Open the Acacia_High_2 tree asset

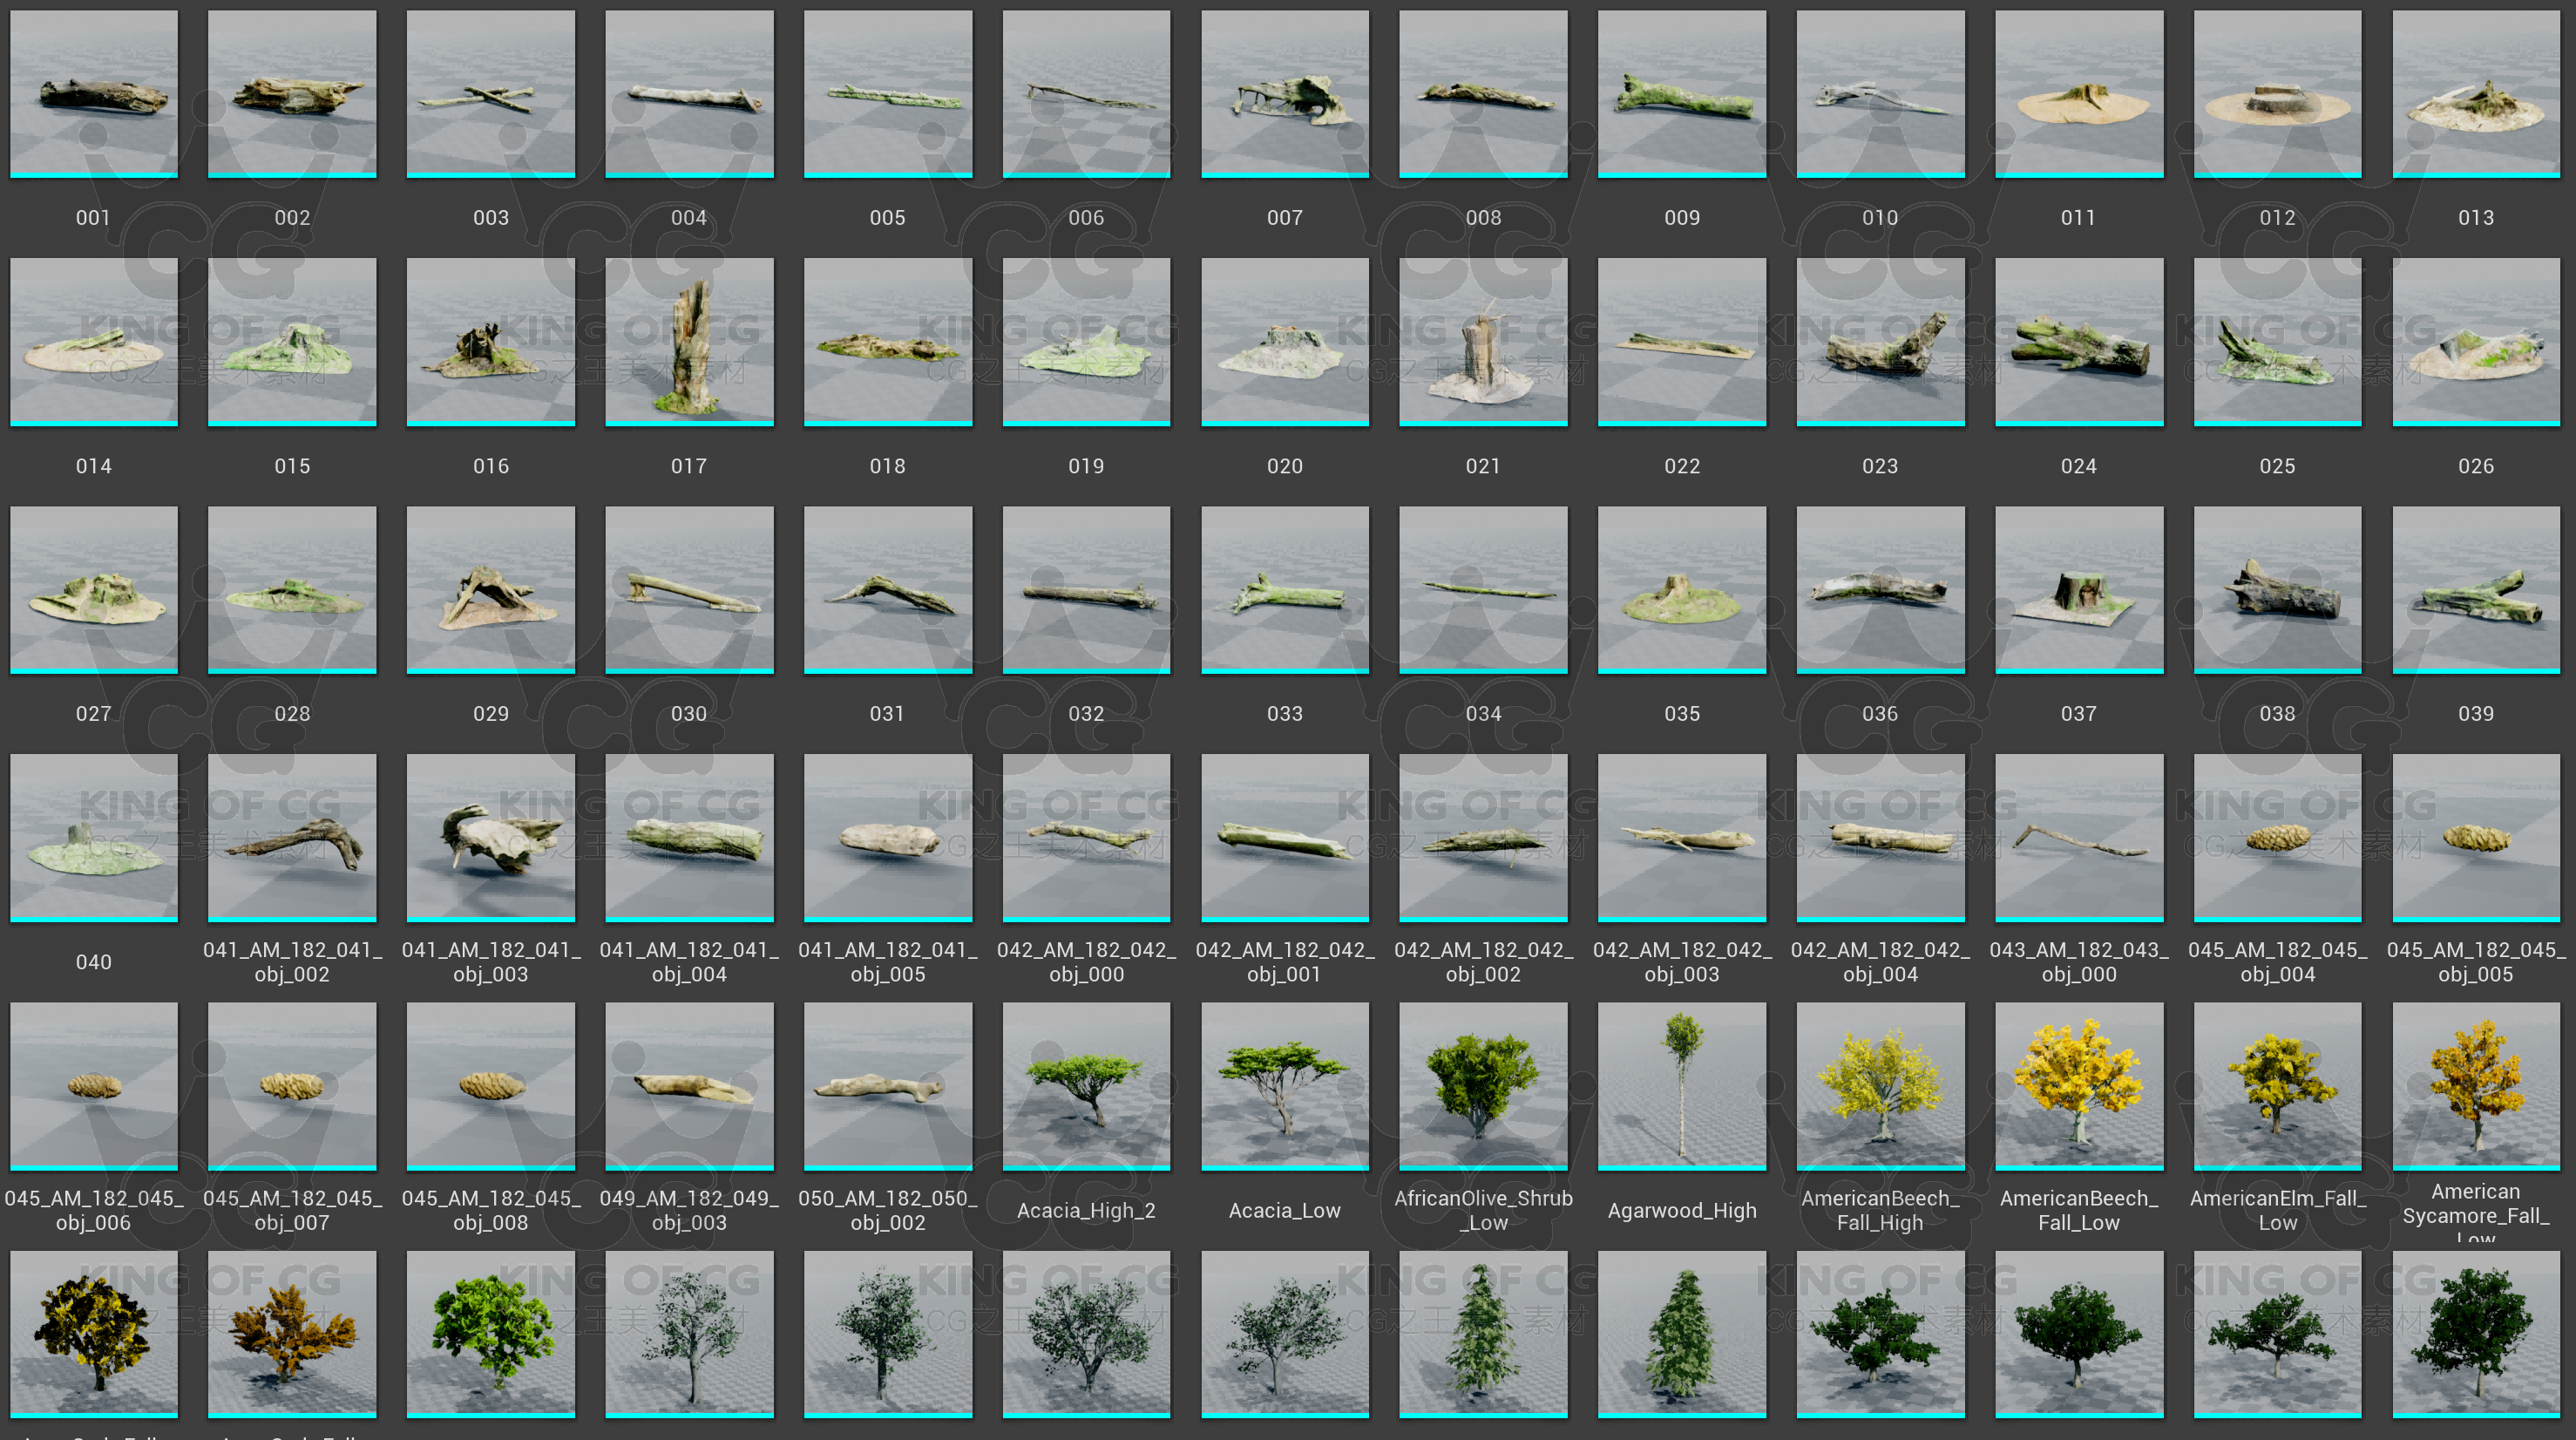pos(1086,1086)
